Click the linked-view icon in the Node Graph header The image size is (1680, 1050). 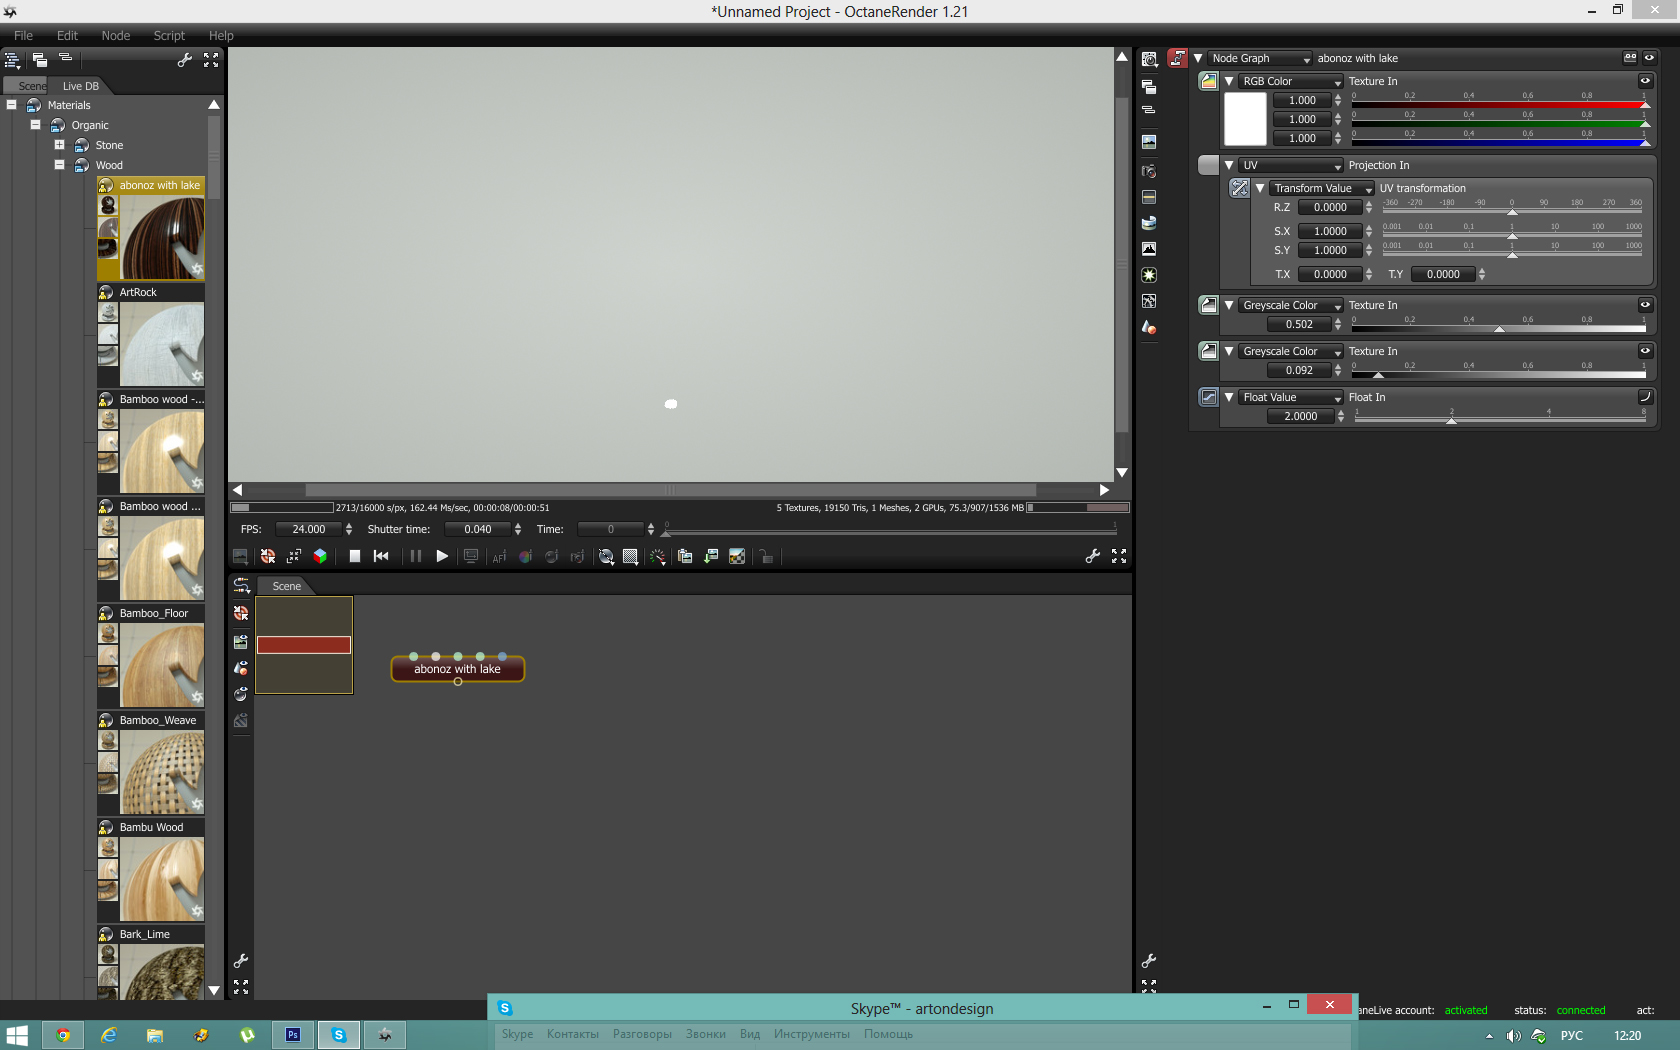1630,58
